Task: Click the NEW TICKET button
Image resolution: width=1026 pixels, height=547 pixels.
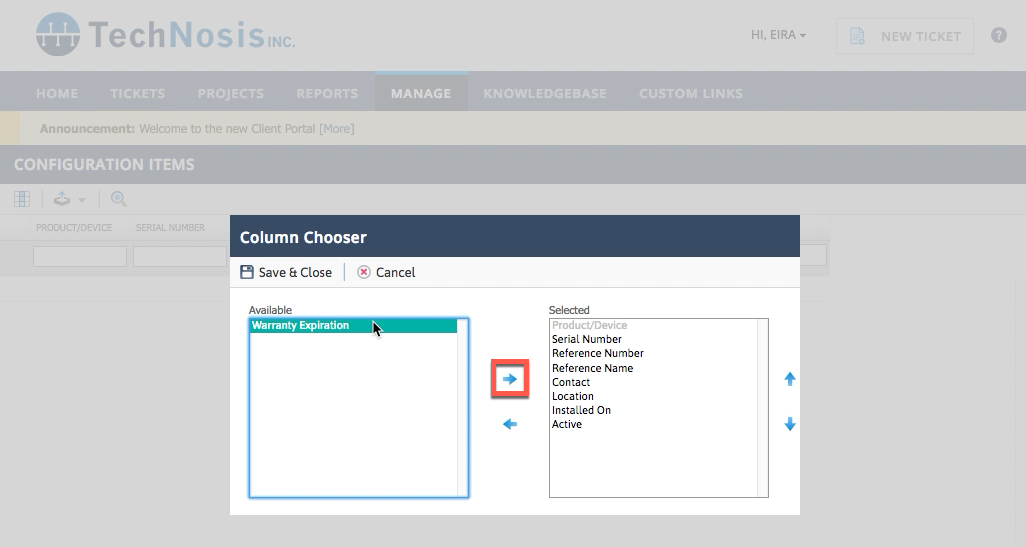Action: (904, 36)
